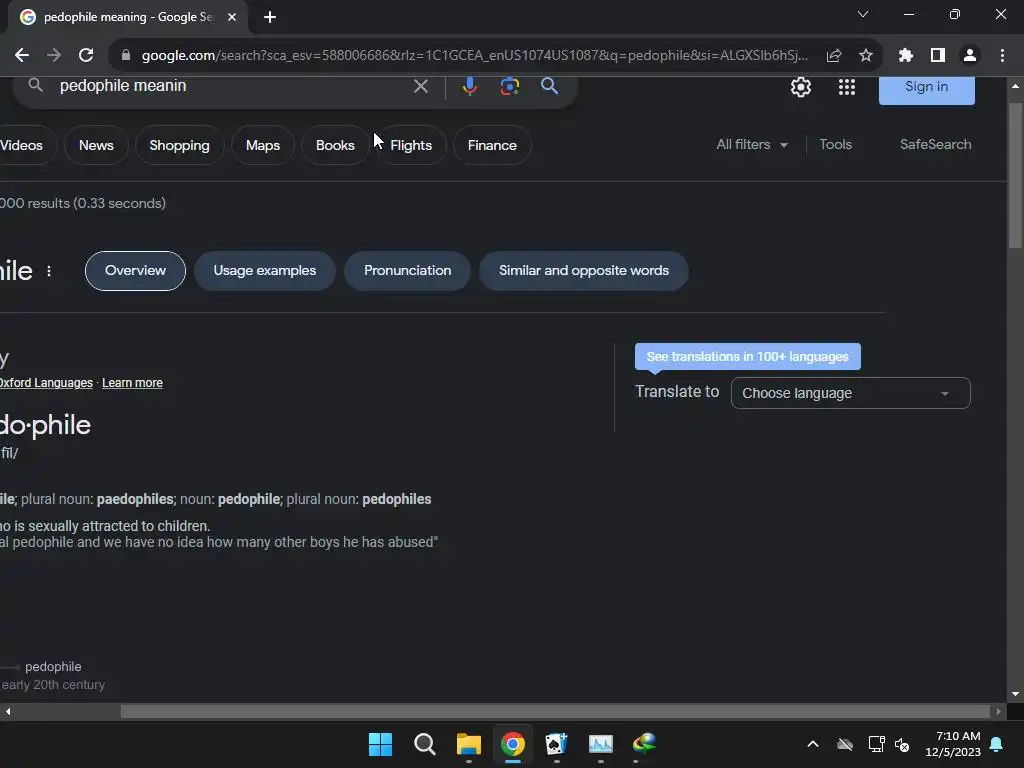Open the Chrome extensions puzzle icon
Viewport: 1024px width, 768px height.
click(905, 56)
